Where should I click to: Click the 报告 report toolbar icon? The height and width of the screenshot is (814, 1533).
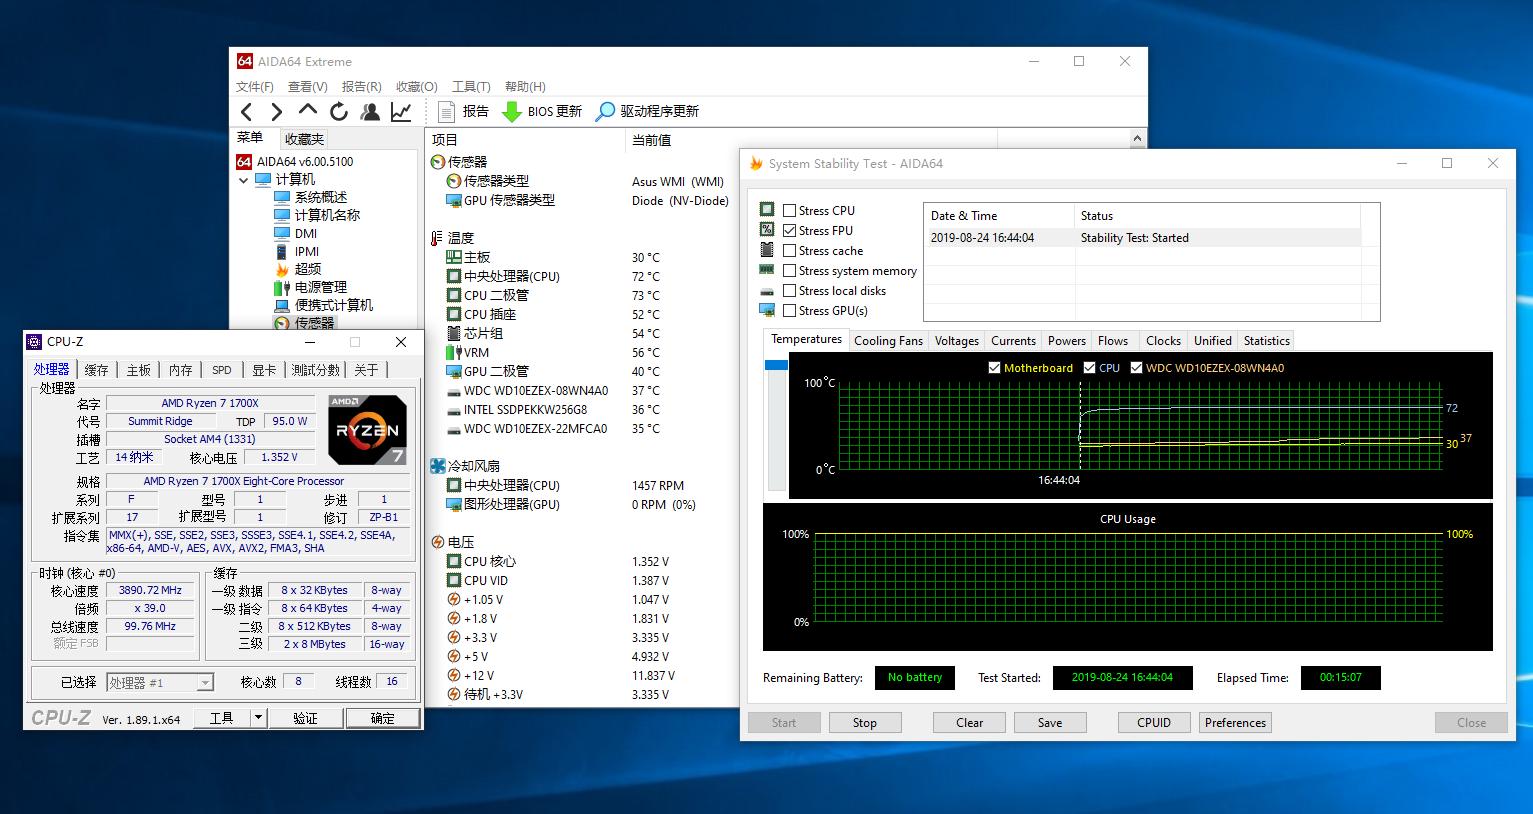(x=446, y=111)
